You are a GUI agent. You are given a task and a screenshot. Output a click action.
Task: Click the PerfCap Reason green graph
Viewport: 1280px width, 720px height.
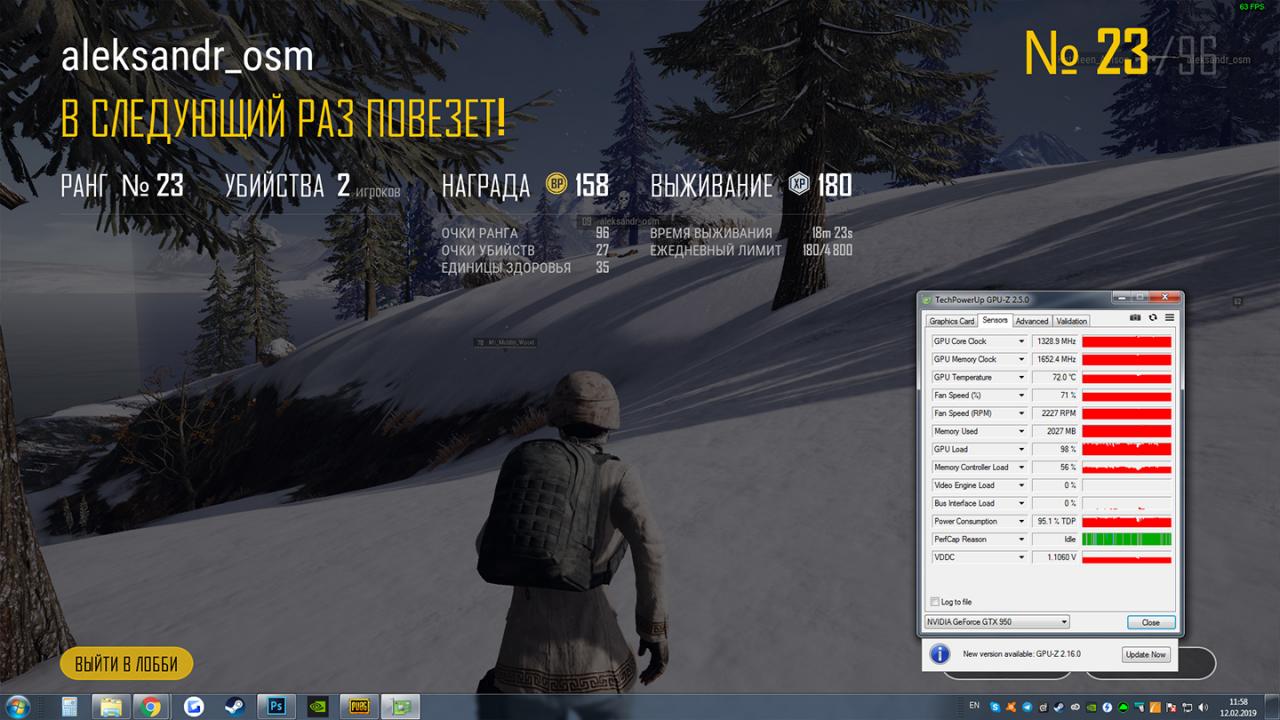coord(1126,540)
